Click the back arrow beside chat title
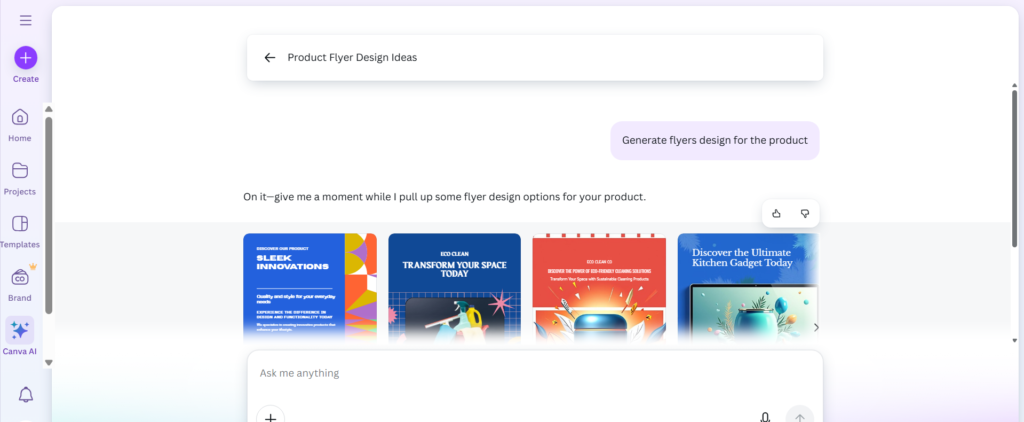This screenshot has height=422, width=1024. click(269, 58)
